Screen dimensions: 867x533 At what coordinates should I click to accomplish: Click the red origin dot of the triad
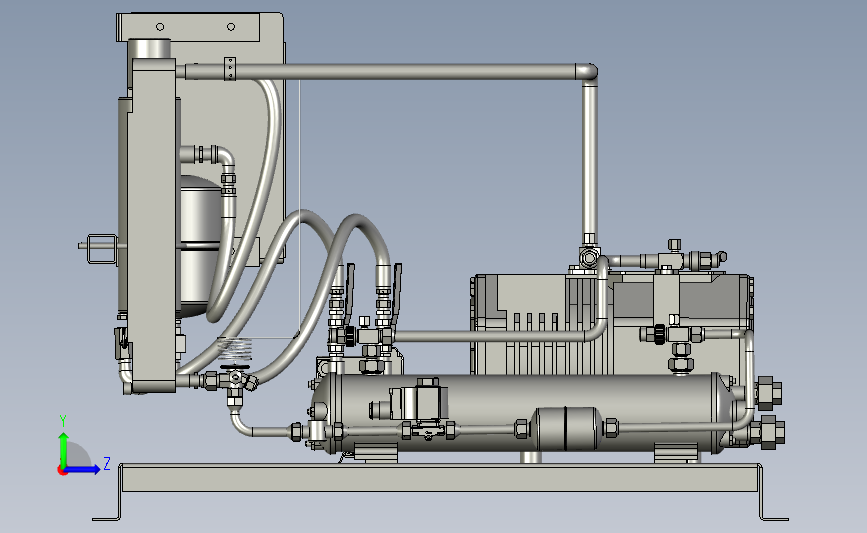point(62,471)
